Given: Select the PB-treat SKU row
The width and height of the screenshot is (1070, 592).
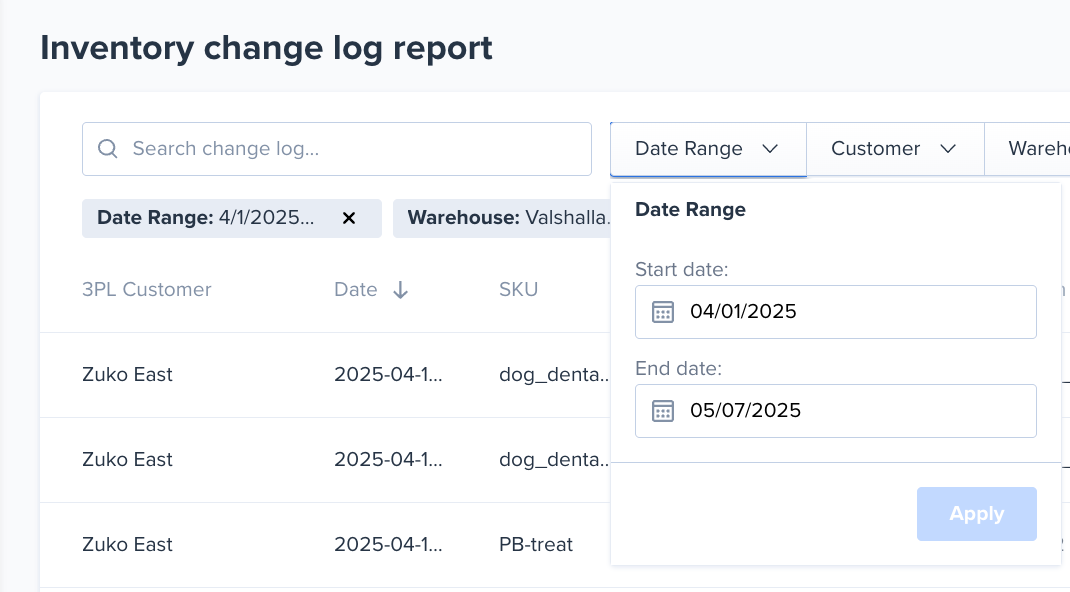Looking at the screenshot, I should (536, 545).
